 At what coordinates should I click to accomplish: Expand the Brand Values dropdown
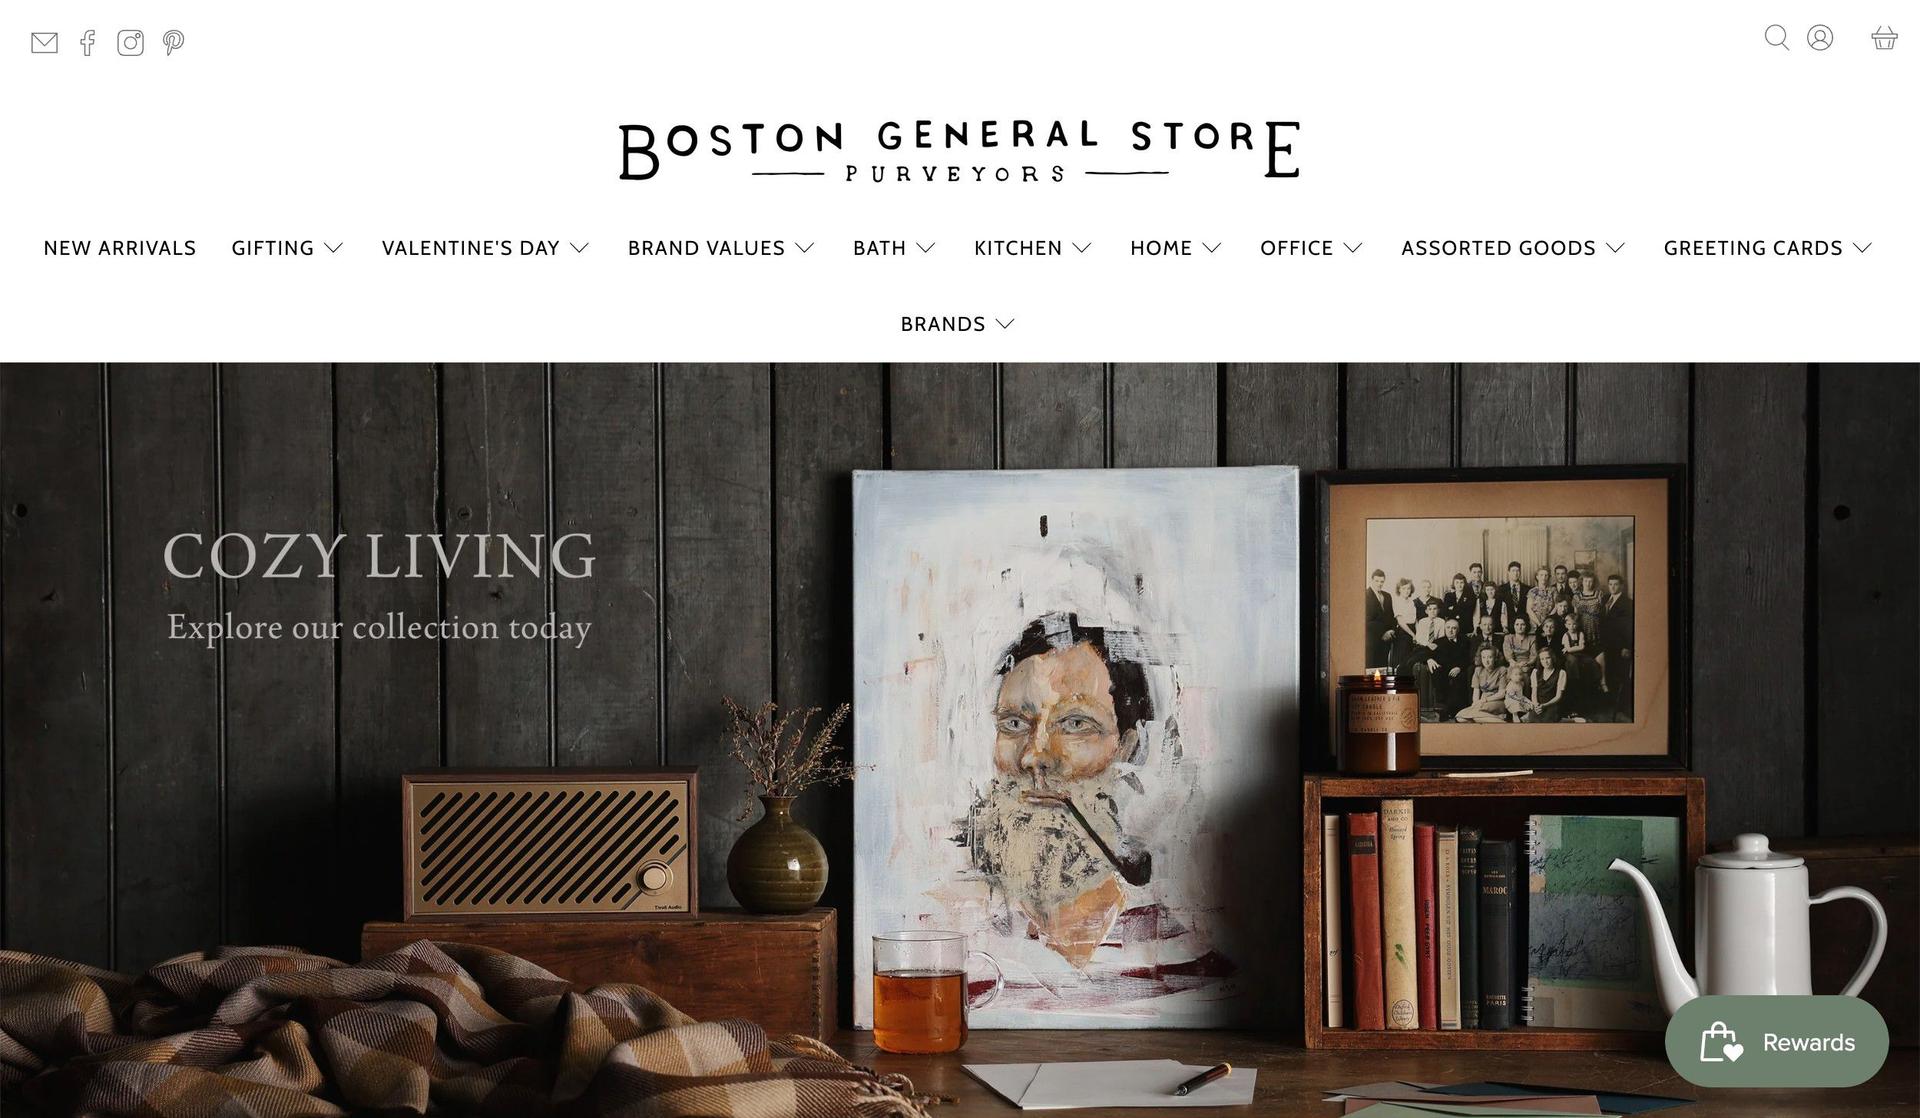click(721, 248)
